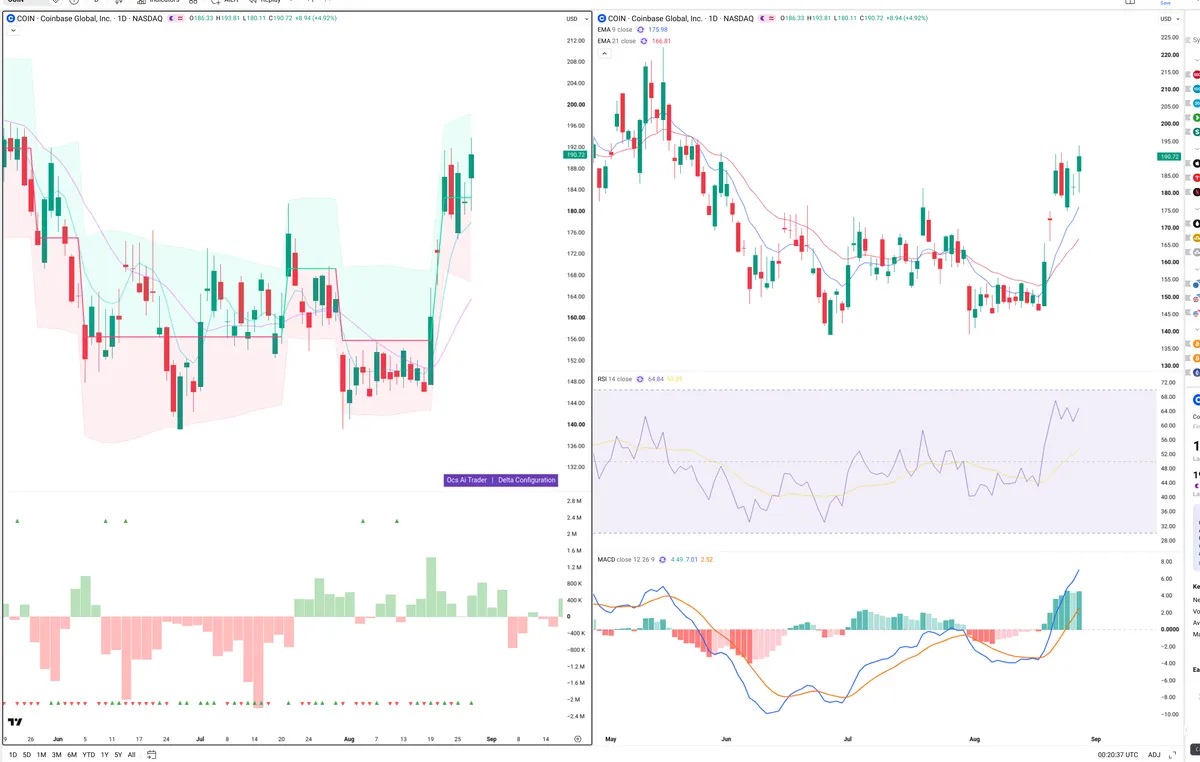Click the Coinbase logo on left chart title
This screenshot has width=1200, height=762.
pos(10,18)
